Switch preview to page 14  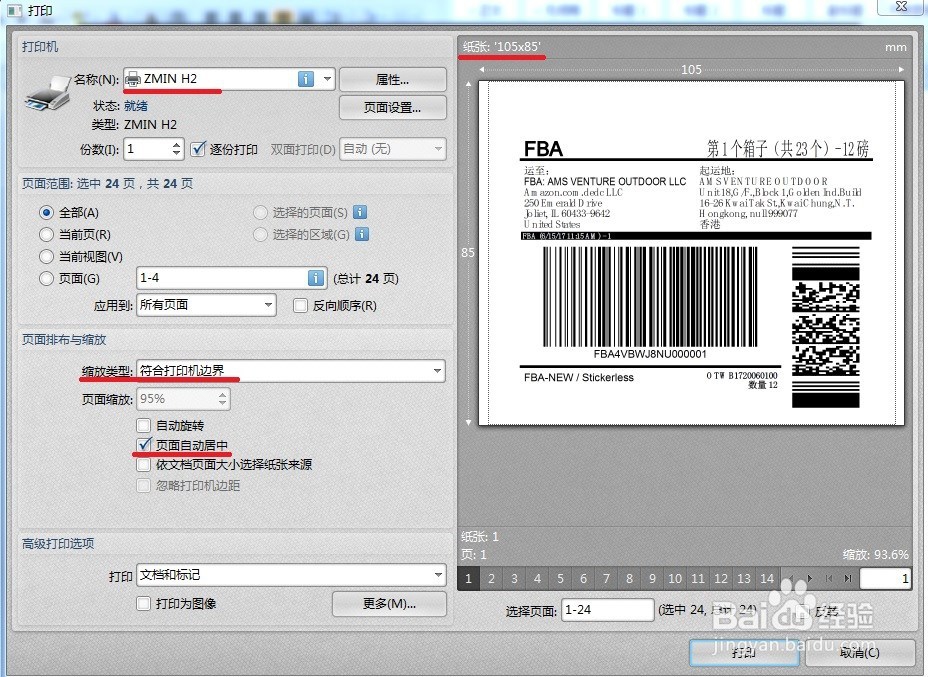tap(767, 579)
